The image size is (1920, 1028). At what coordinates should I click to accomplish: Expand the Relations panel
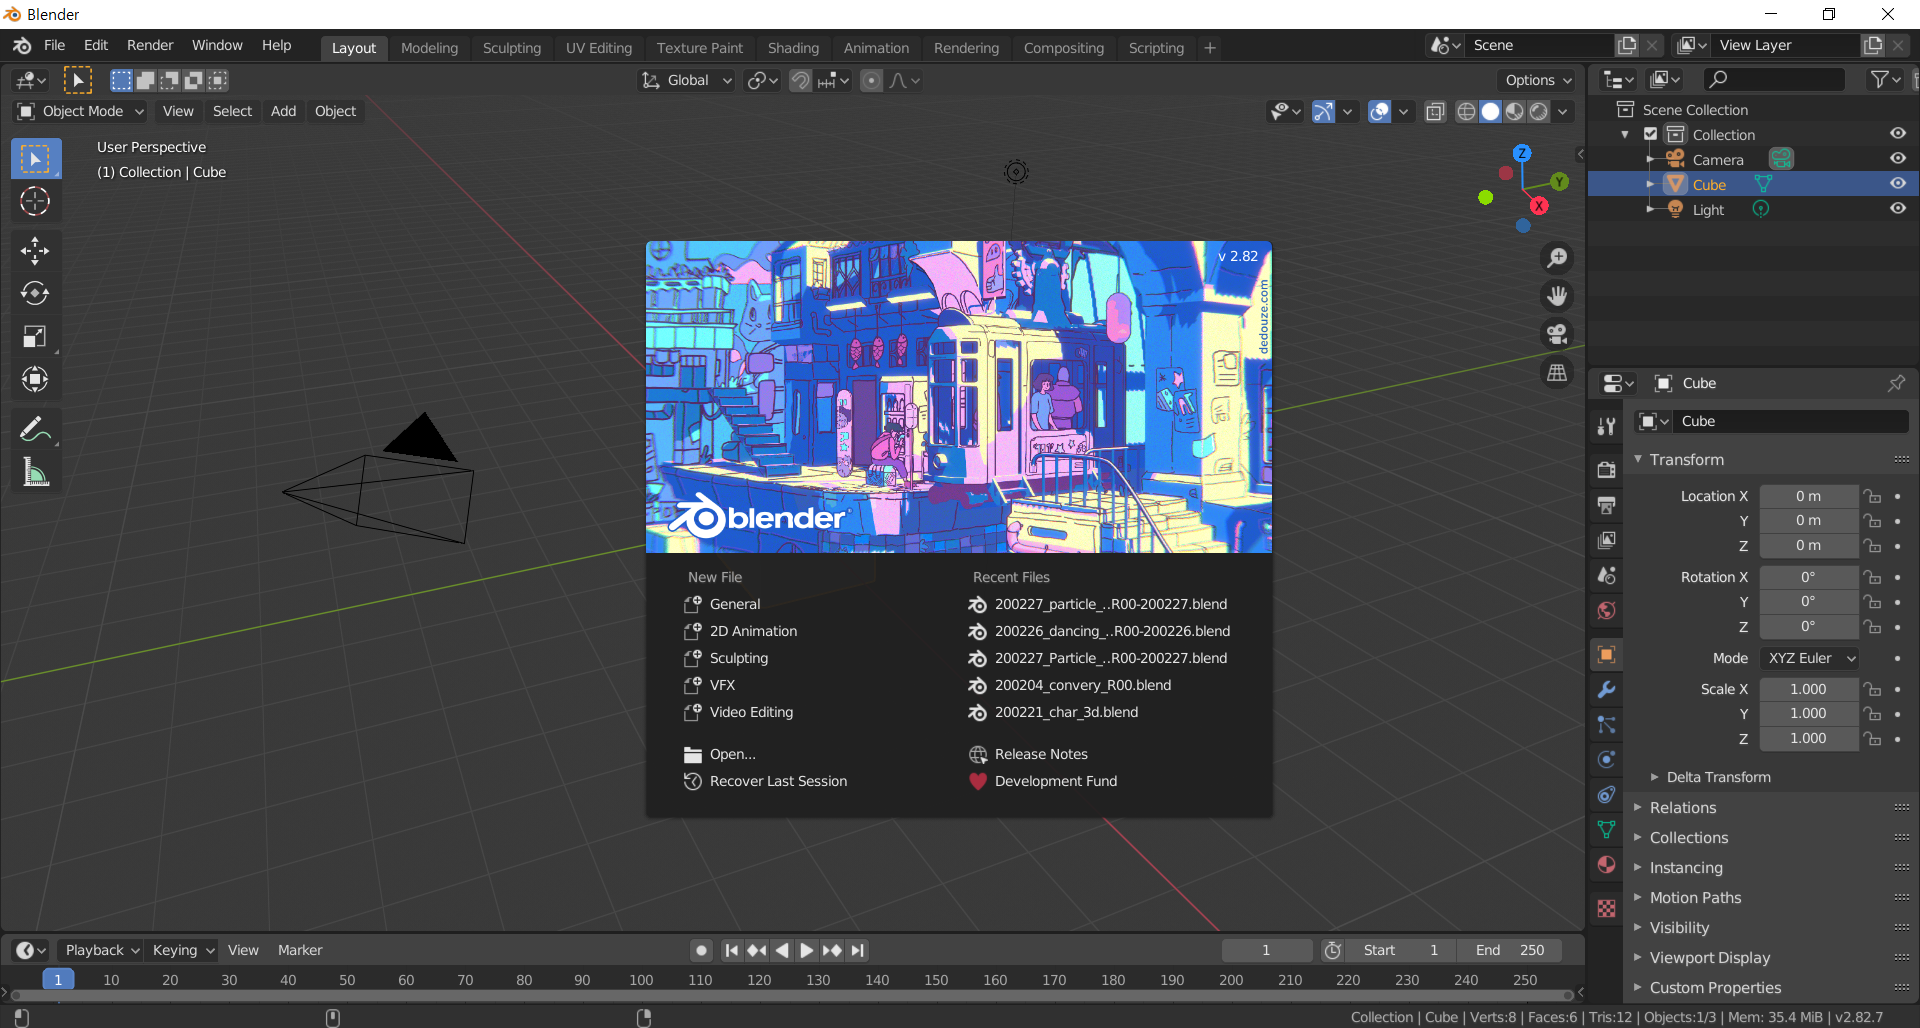click(1683, 808)
